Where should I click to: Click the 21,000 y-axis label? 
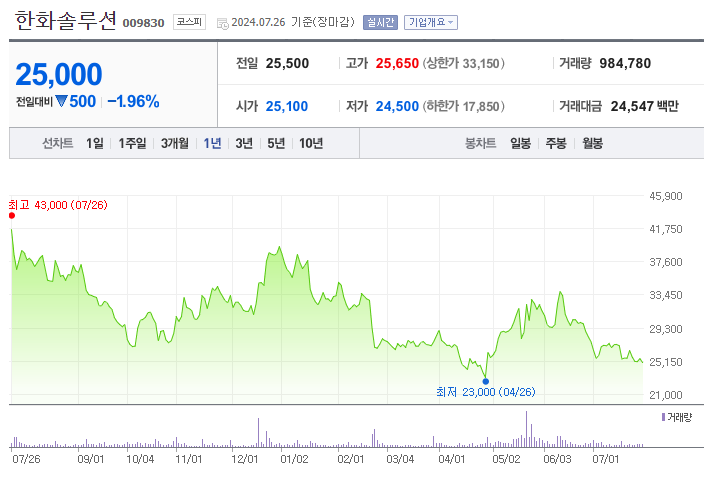tap(665, 395)
